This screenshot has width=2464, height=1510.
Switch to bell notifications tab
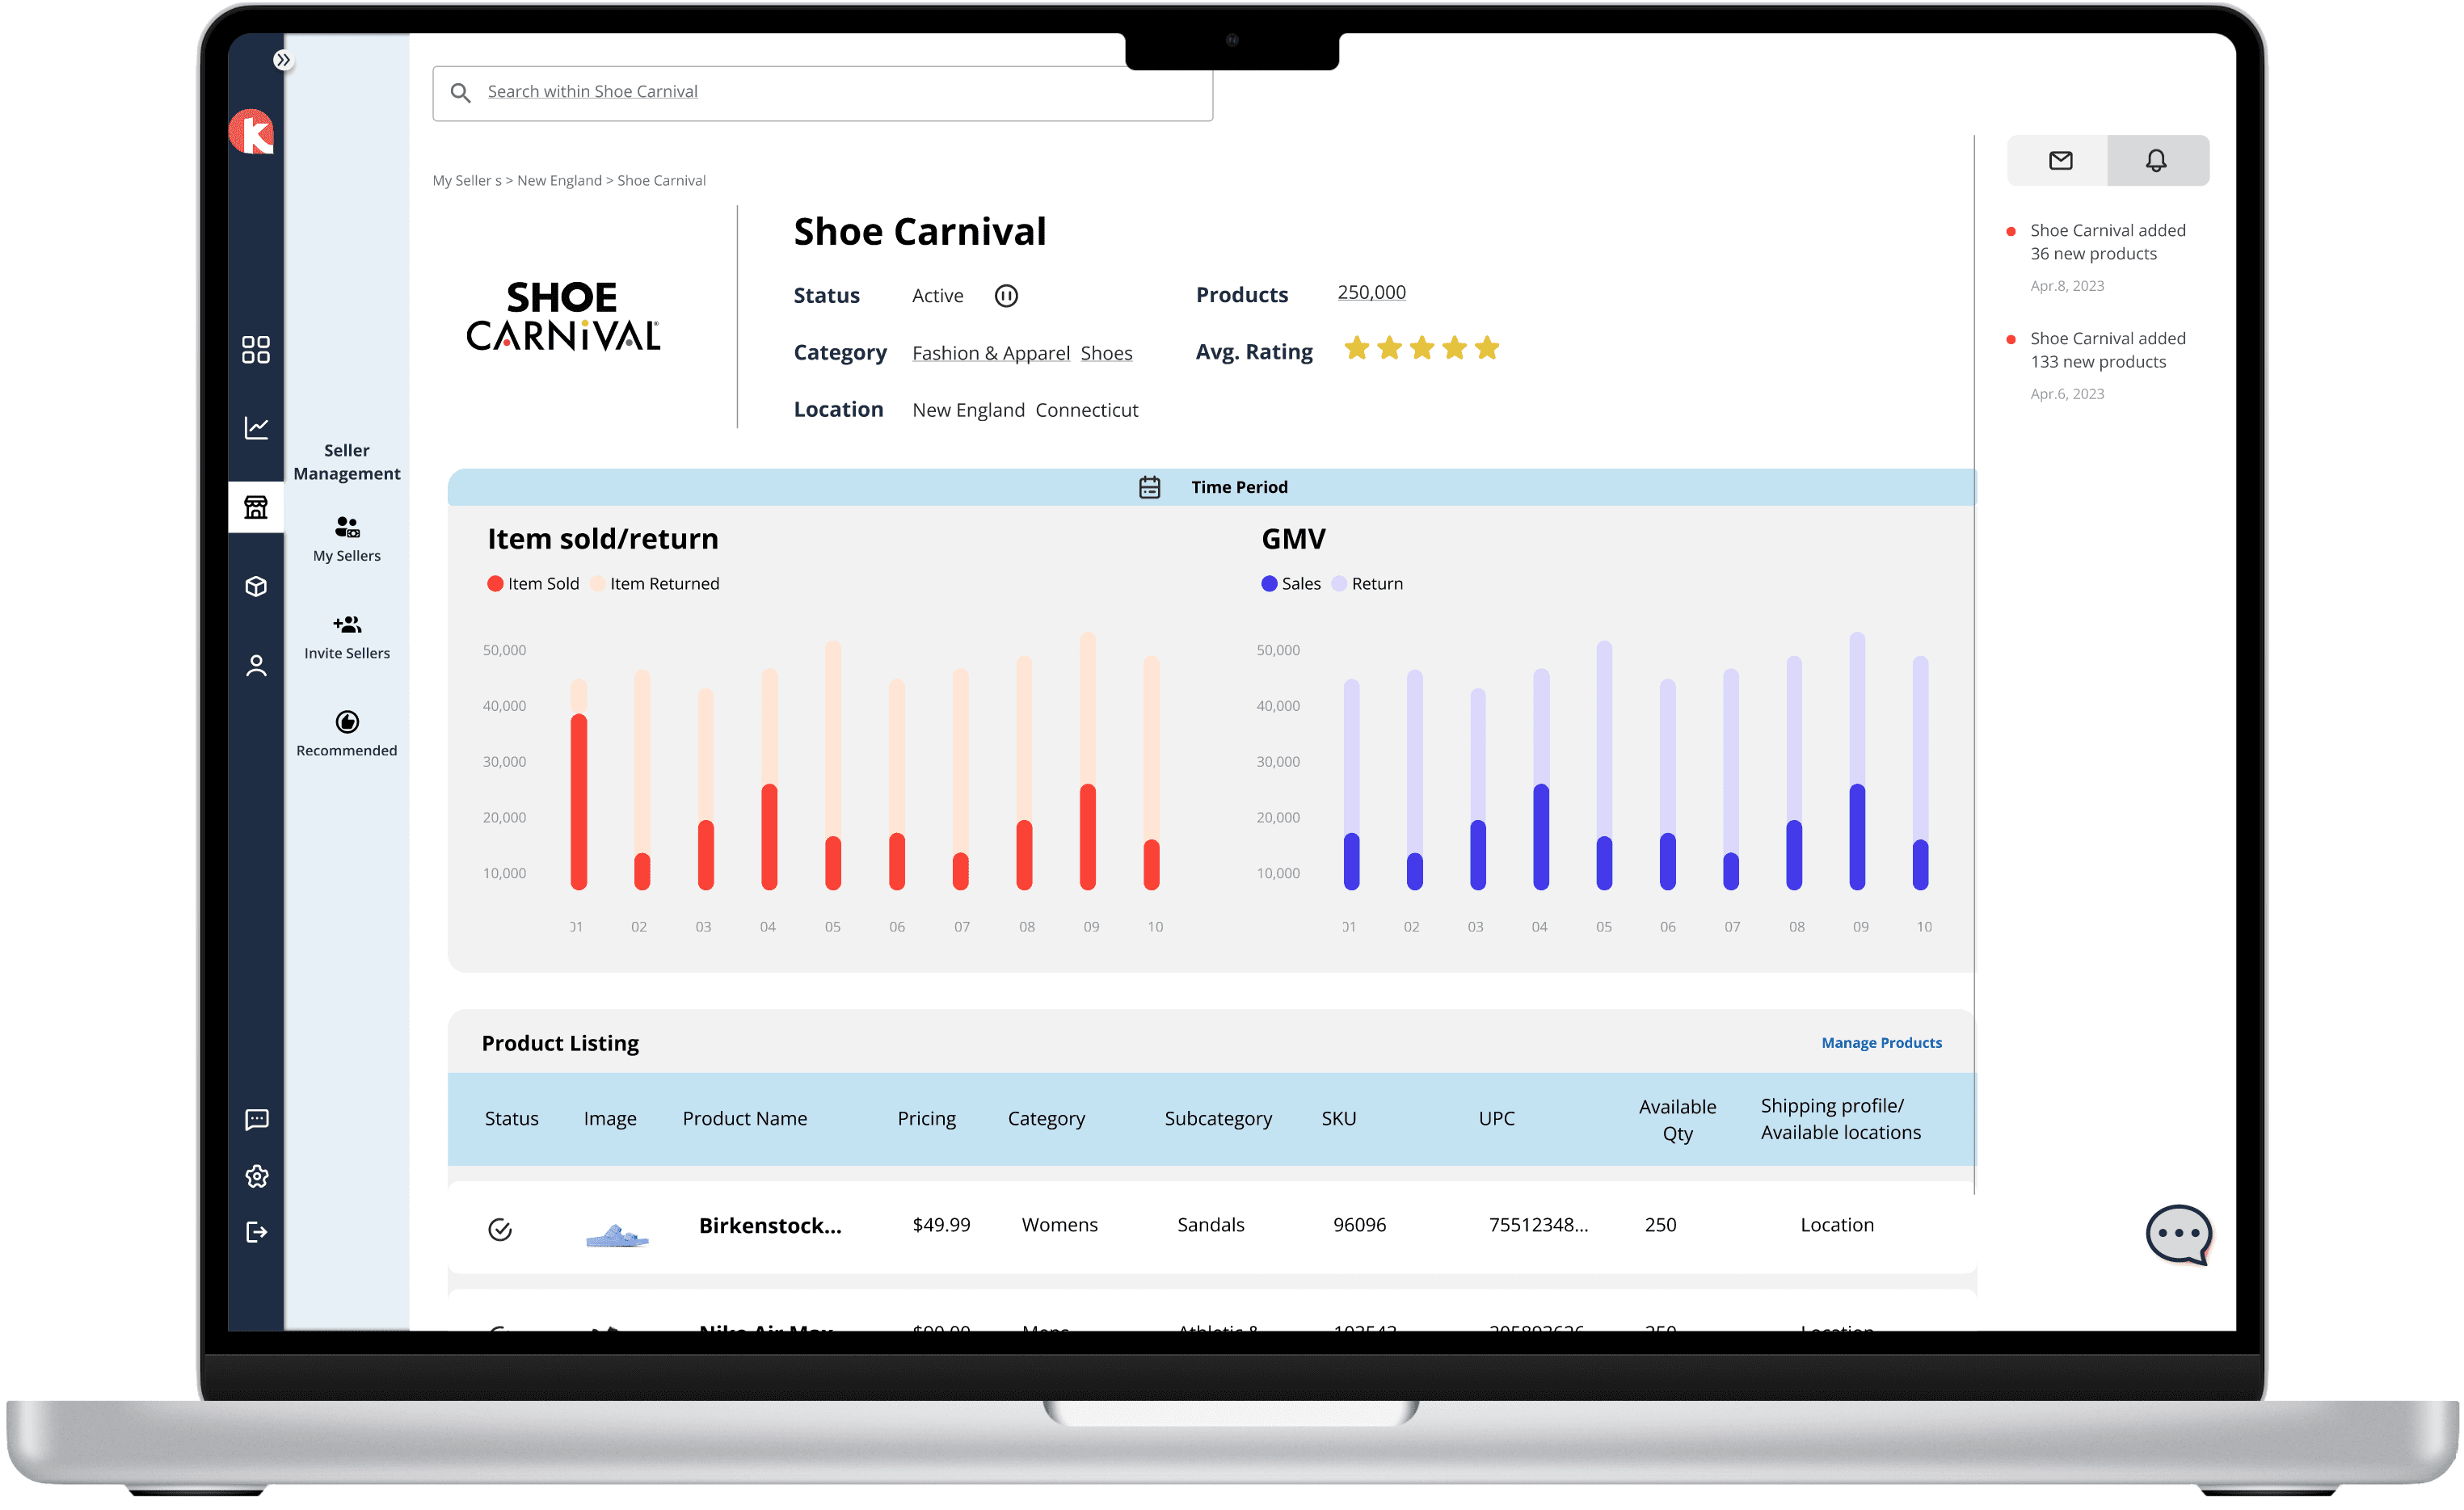point(2156,160)
